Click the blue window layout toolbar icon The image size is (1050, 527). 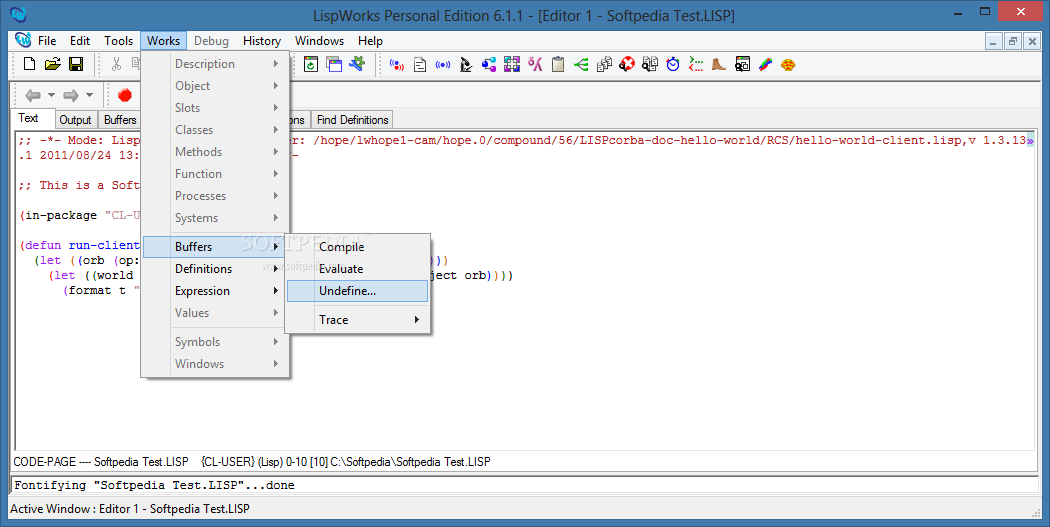[333, 64]
